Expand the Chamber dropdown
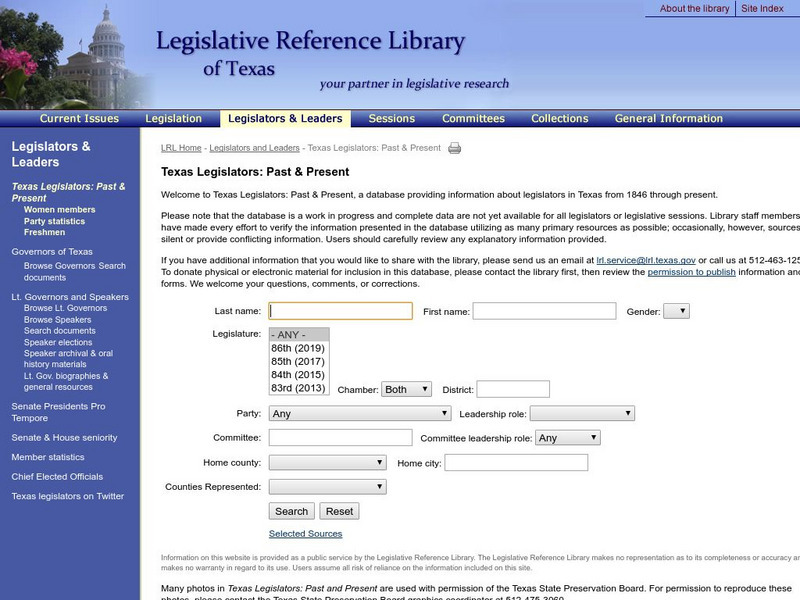 [x=407, y=389]
